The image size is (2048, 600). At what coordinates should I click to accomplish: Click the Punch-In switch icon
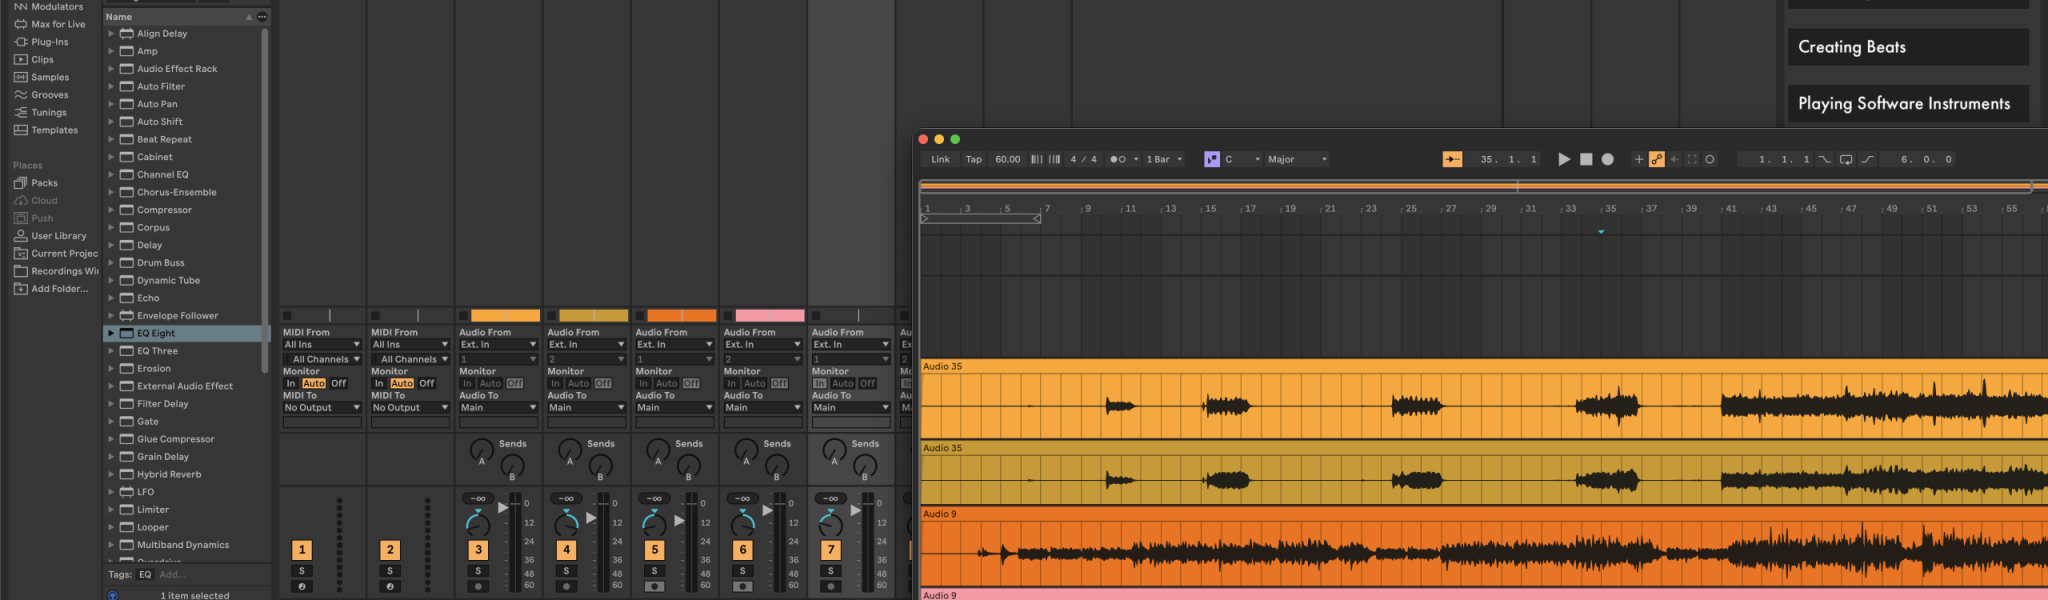point(1825,159)
